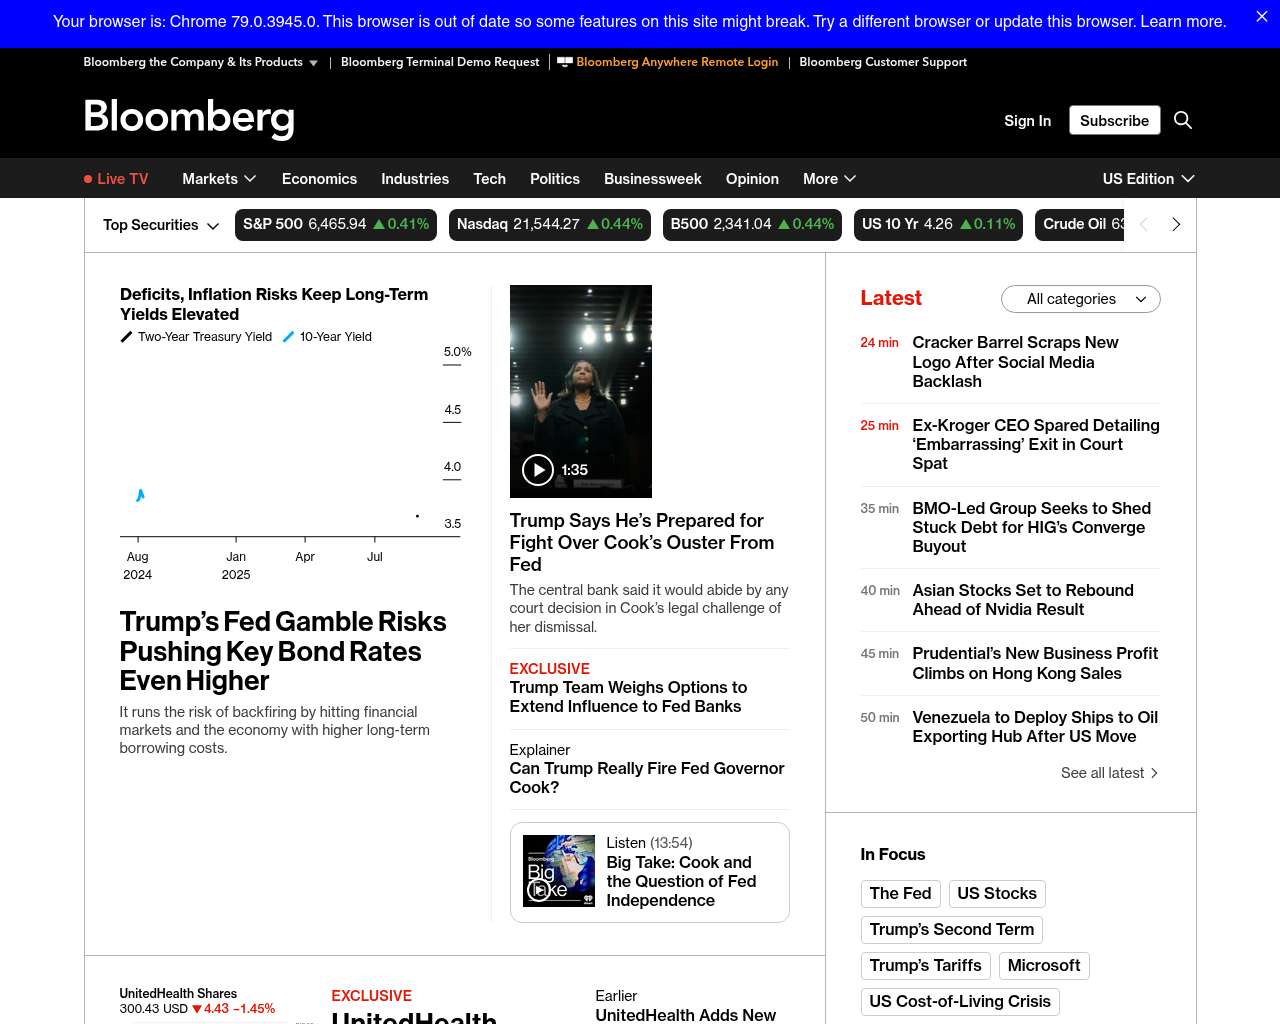Click UnitedHealth Shares stock quote
Image resolution: width=1280 pixels, height=1024 pixels.
pyautogui.click(x=197, y=1001)
